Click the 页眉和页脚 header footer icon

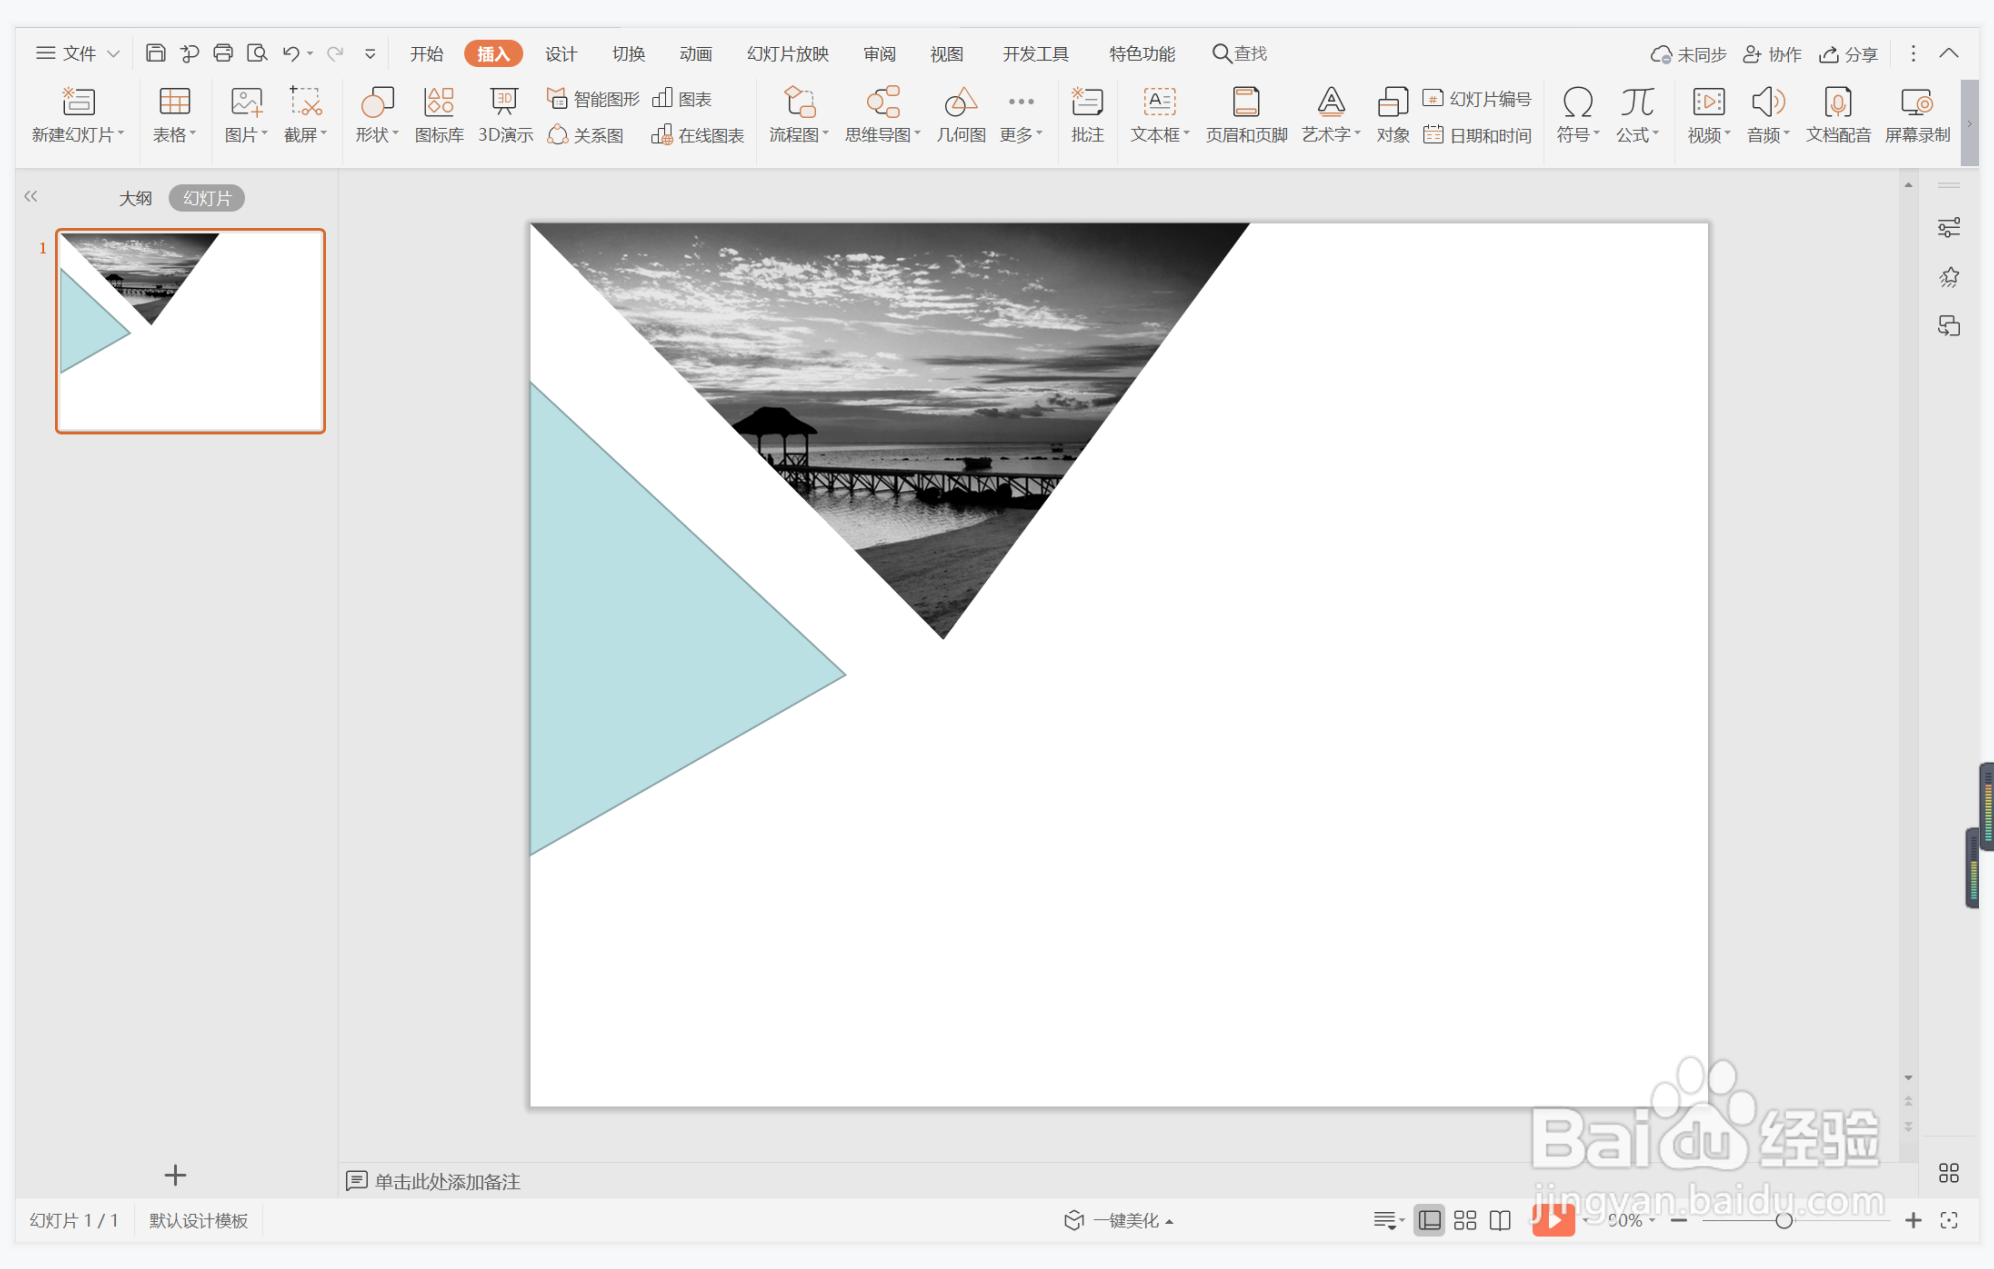click(1246, 114)
